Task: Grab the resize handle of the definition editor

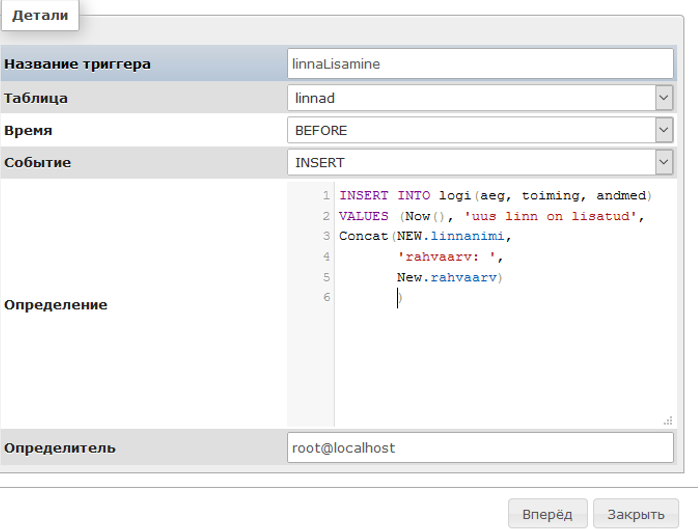Action: pos(668,421)
